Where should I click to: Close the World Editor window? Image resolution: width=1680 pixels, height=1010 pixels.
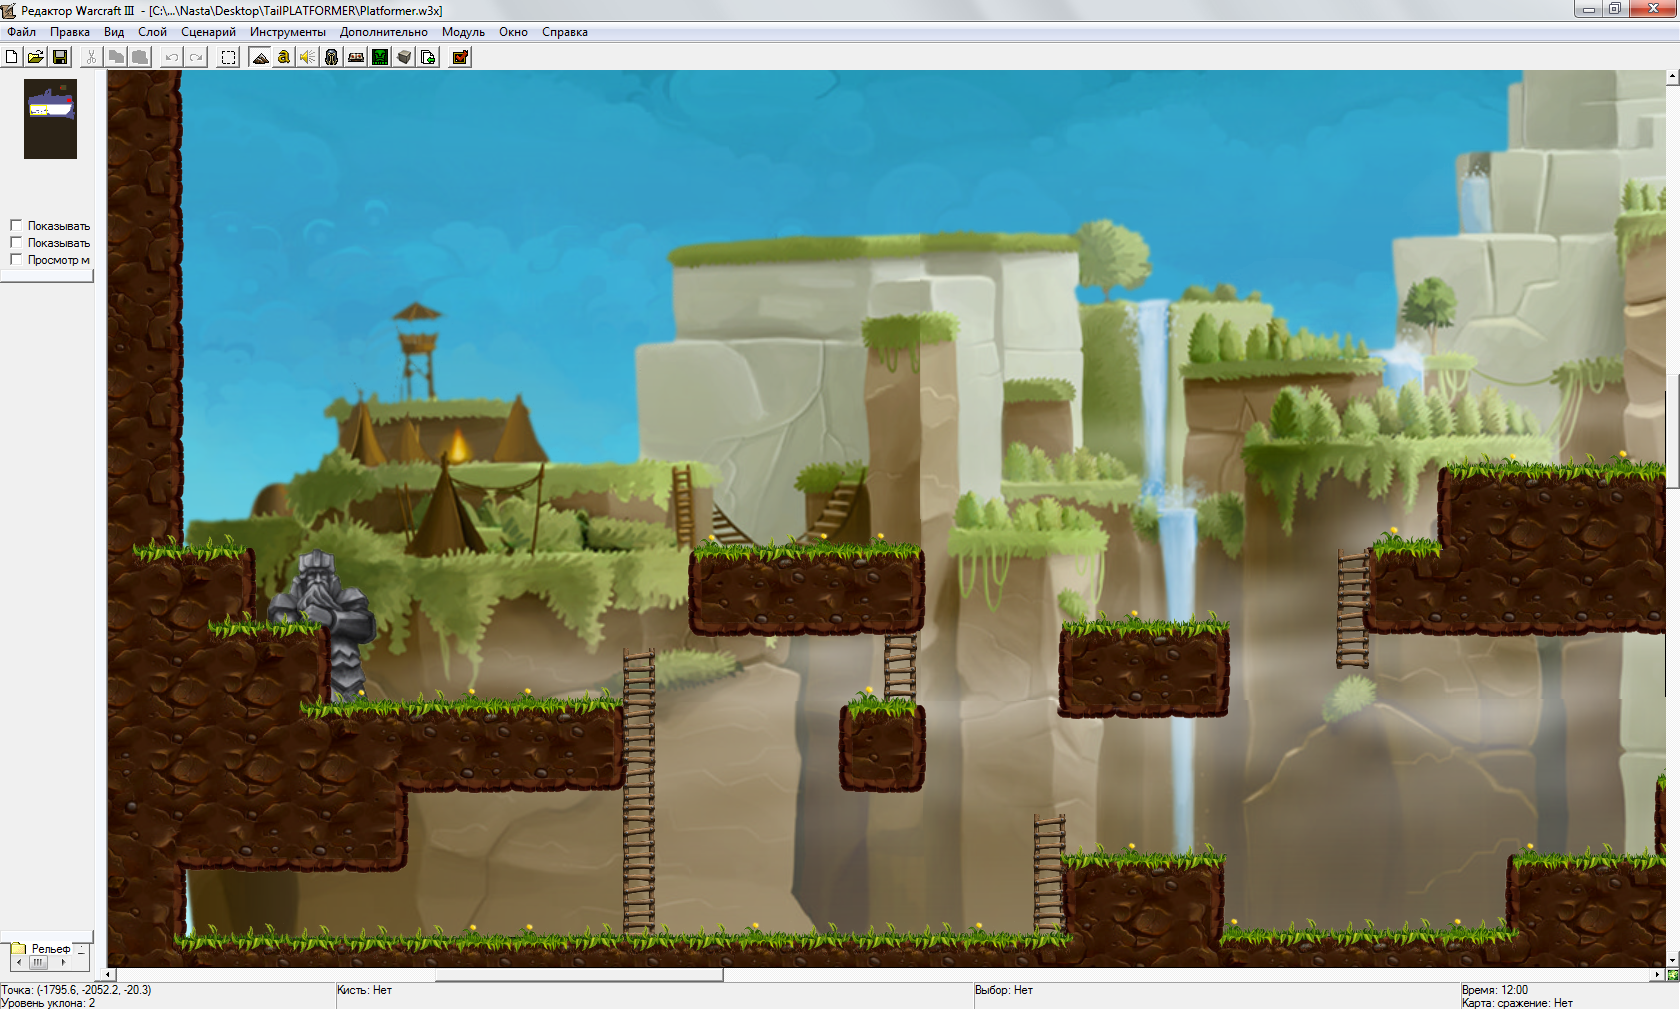[x=1653, y=9]
